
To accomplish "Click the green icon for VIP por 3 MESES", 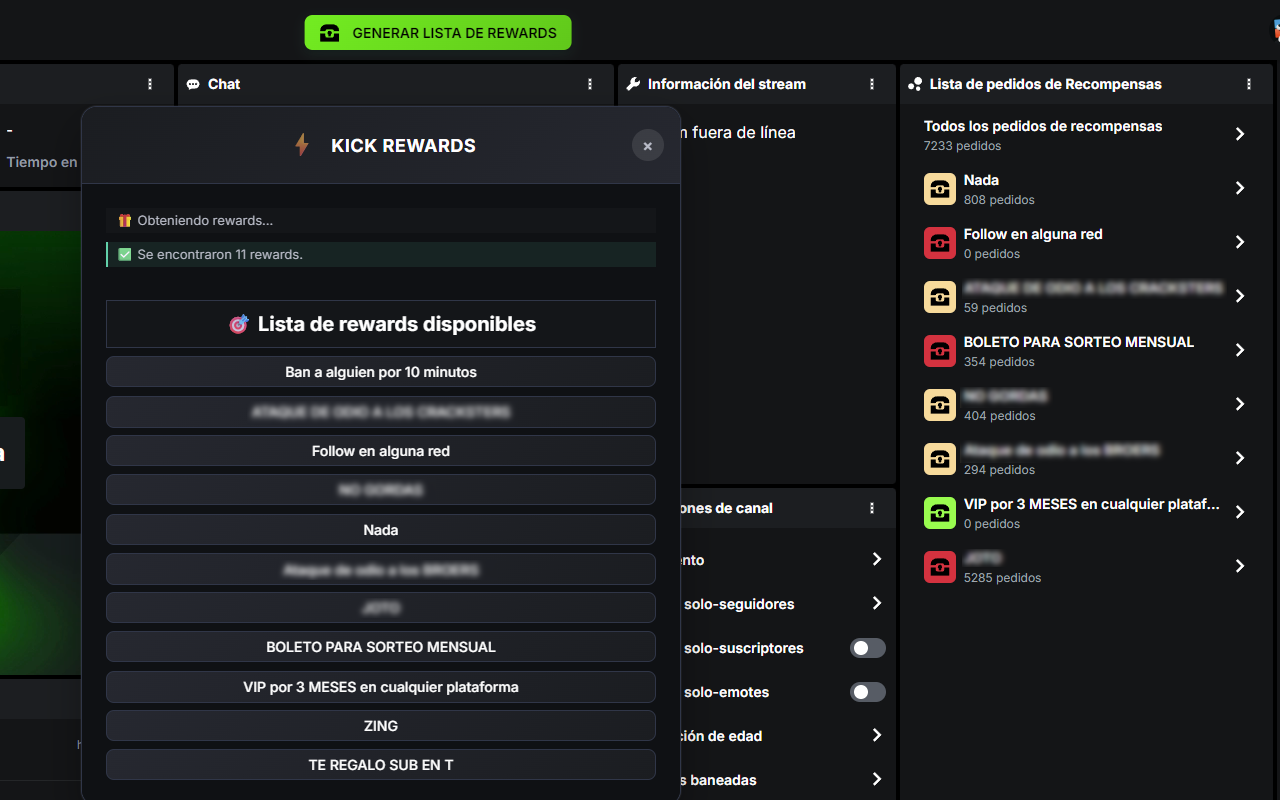I will 940,512.
